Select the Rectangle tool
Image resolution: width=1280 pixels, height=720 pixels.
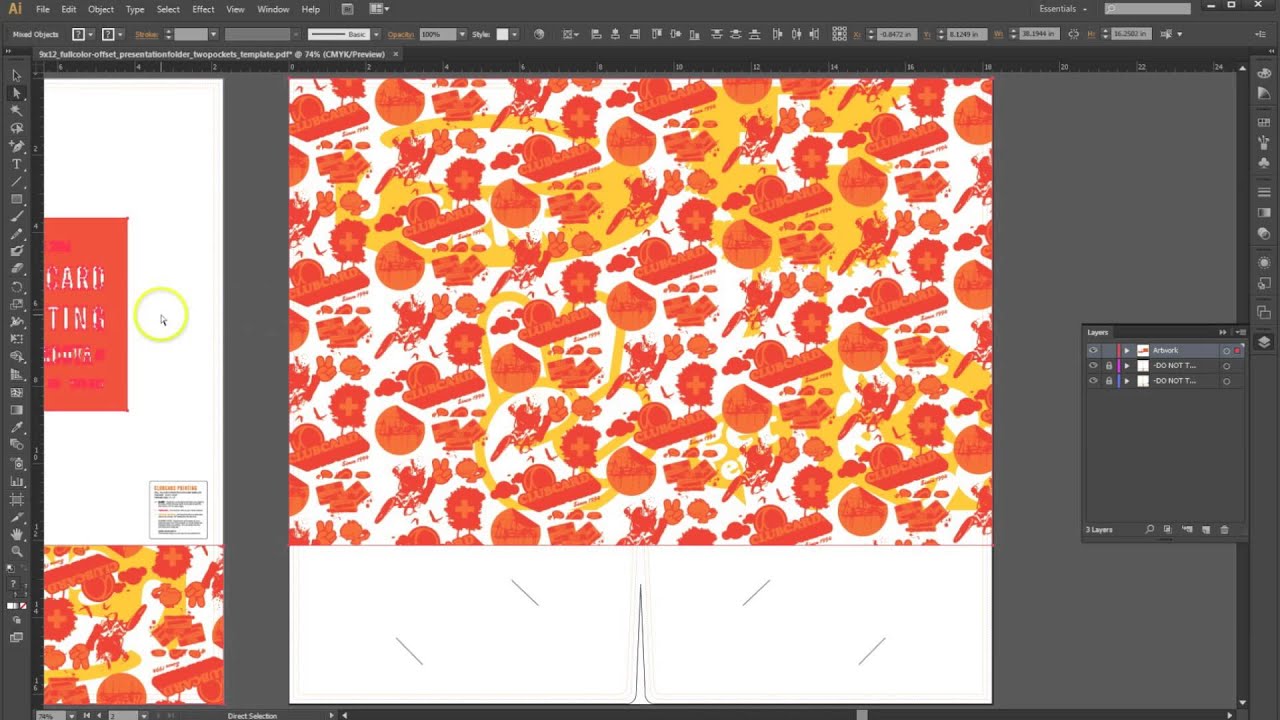coord(16,199)
